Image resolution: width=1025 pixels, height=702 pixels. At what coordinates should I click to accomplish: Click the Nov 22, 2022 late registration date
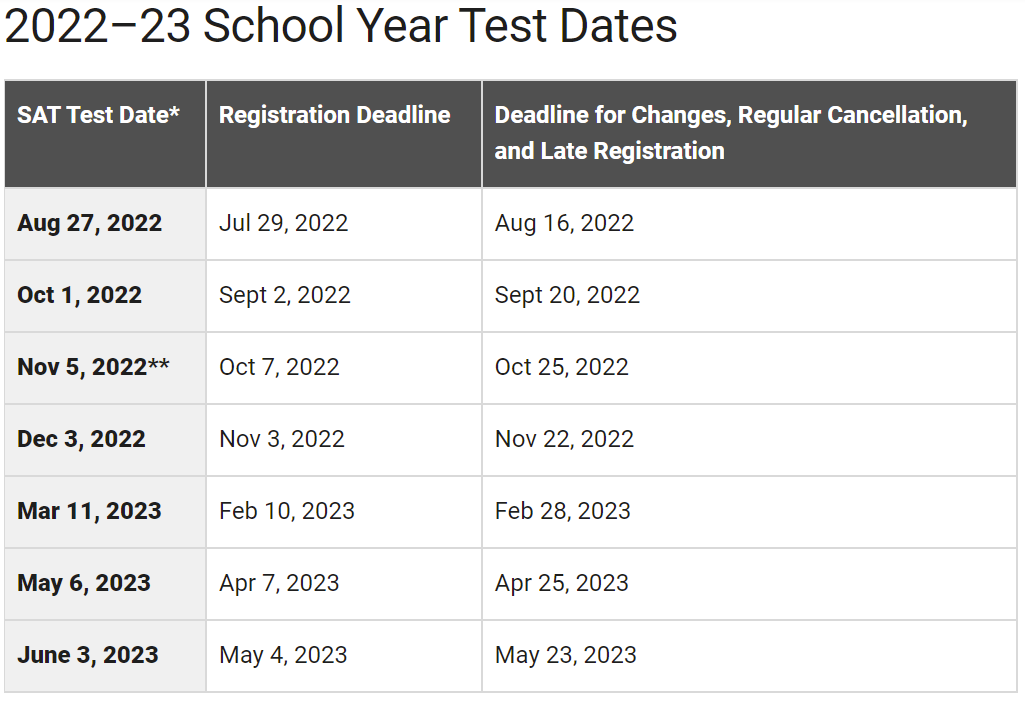pyautogui.click(x=564, y=439)
